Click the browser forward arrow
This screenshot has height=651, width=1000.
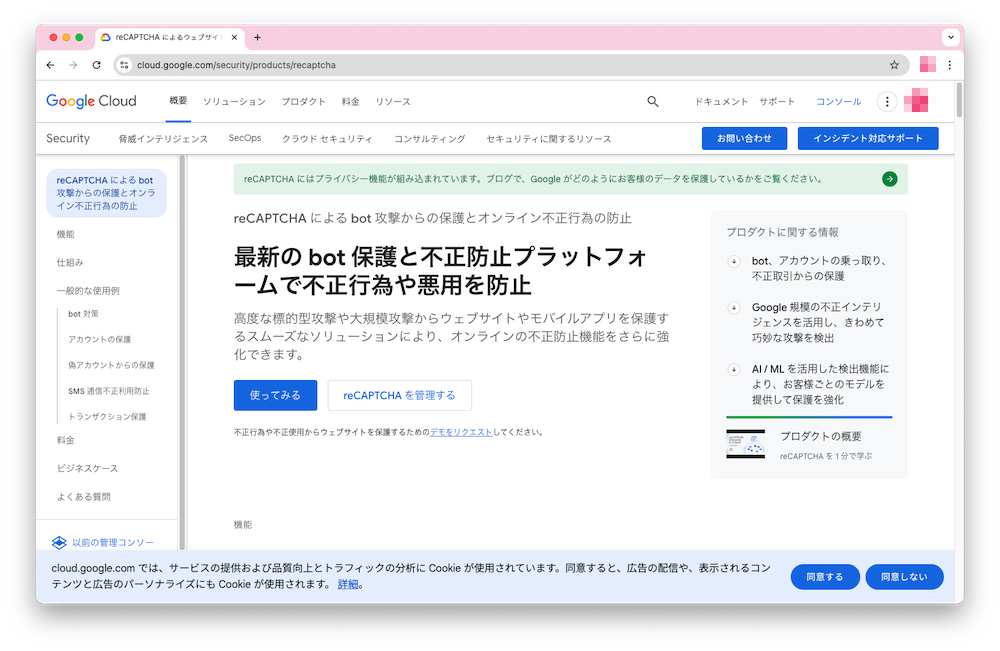coord(73,64)
